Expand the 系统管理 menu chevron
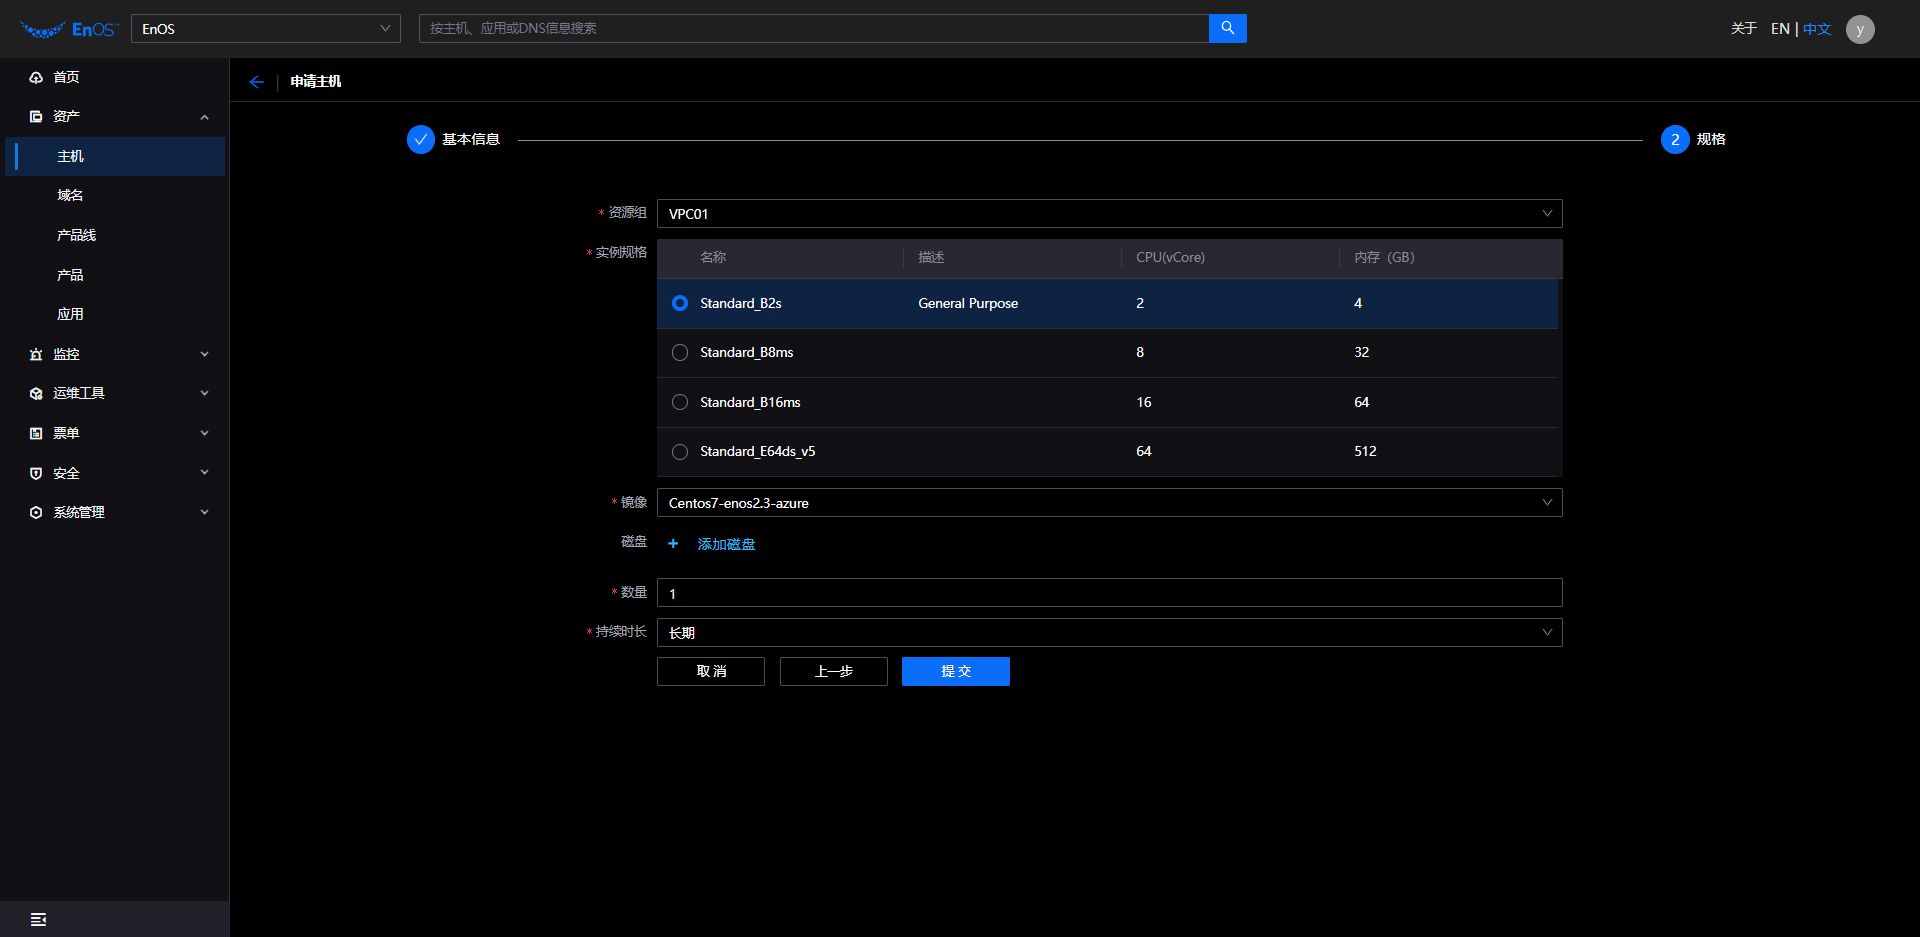 (205, 512)
